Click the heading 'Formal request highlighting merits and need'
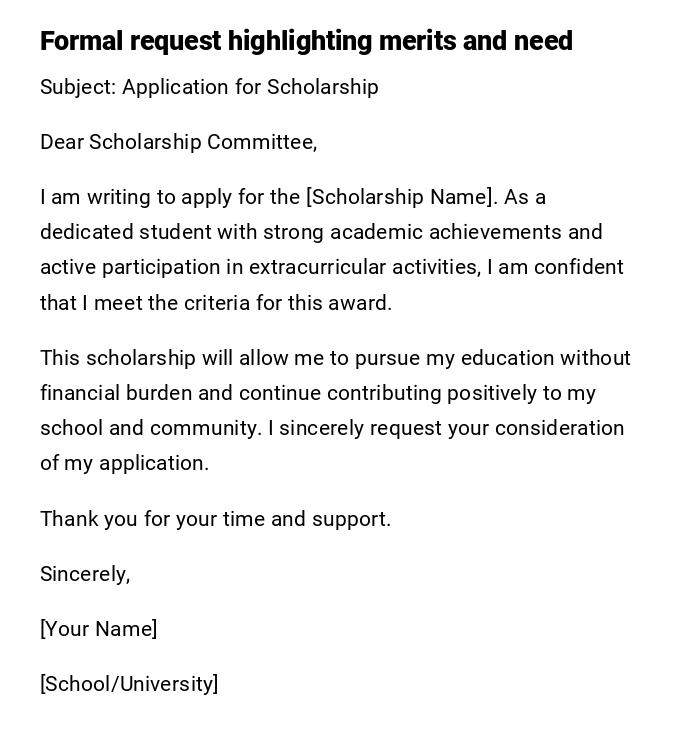Image resolution: width=700 pixels, height=746 pixels. click(306, 41)
